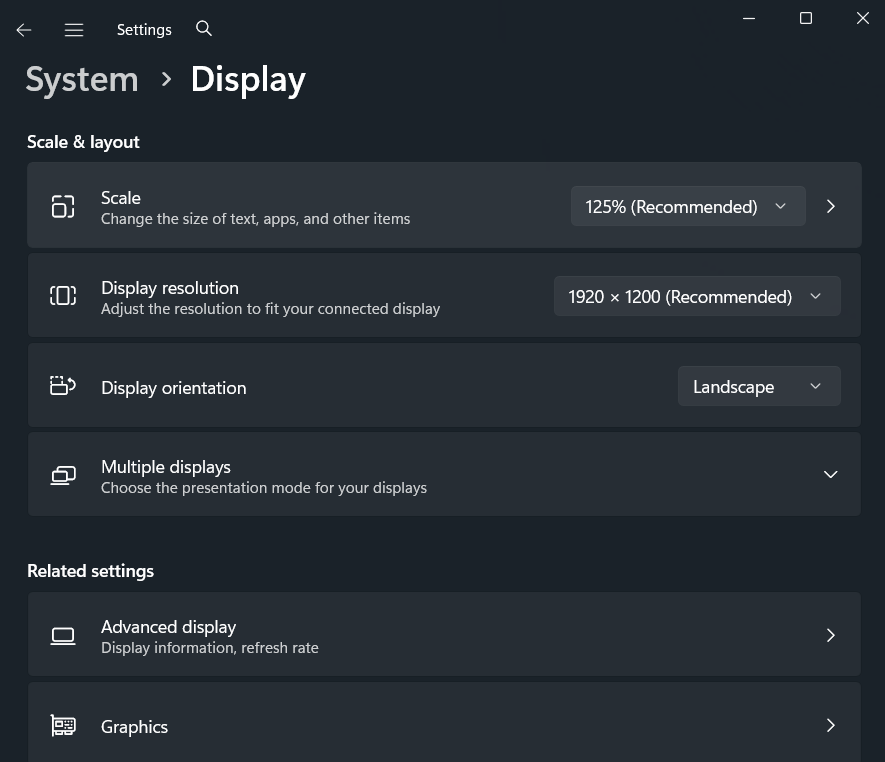The image size is (885, 762).
Task: Go back using the back arrow
Action: pos(24,30)
